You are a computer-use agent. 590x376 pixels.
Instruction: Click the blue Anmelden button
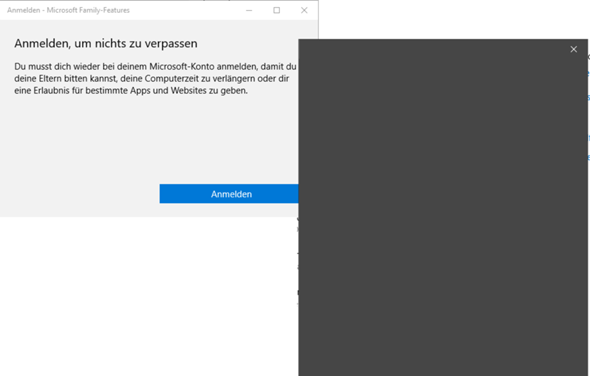coord(229,194)
